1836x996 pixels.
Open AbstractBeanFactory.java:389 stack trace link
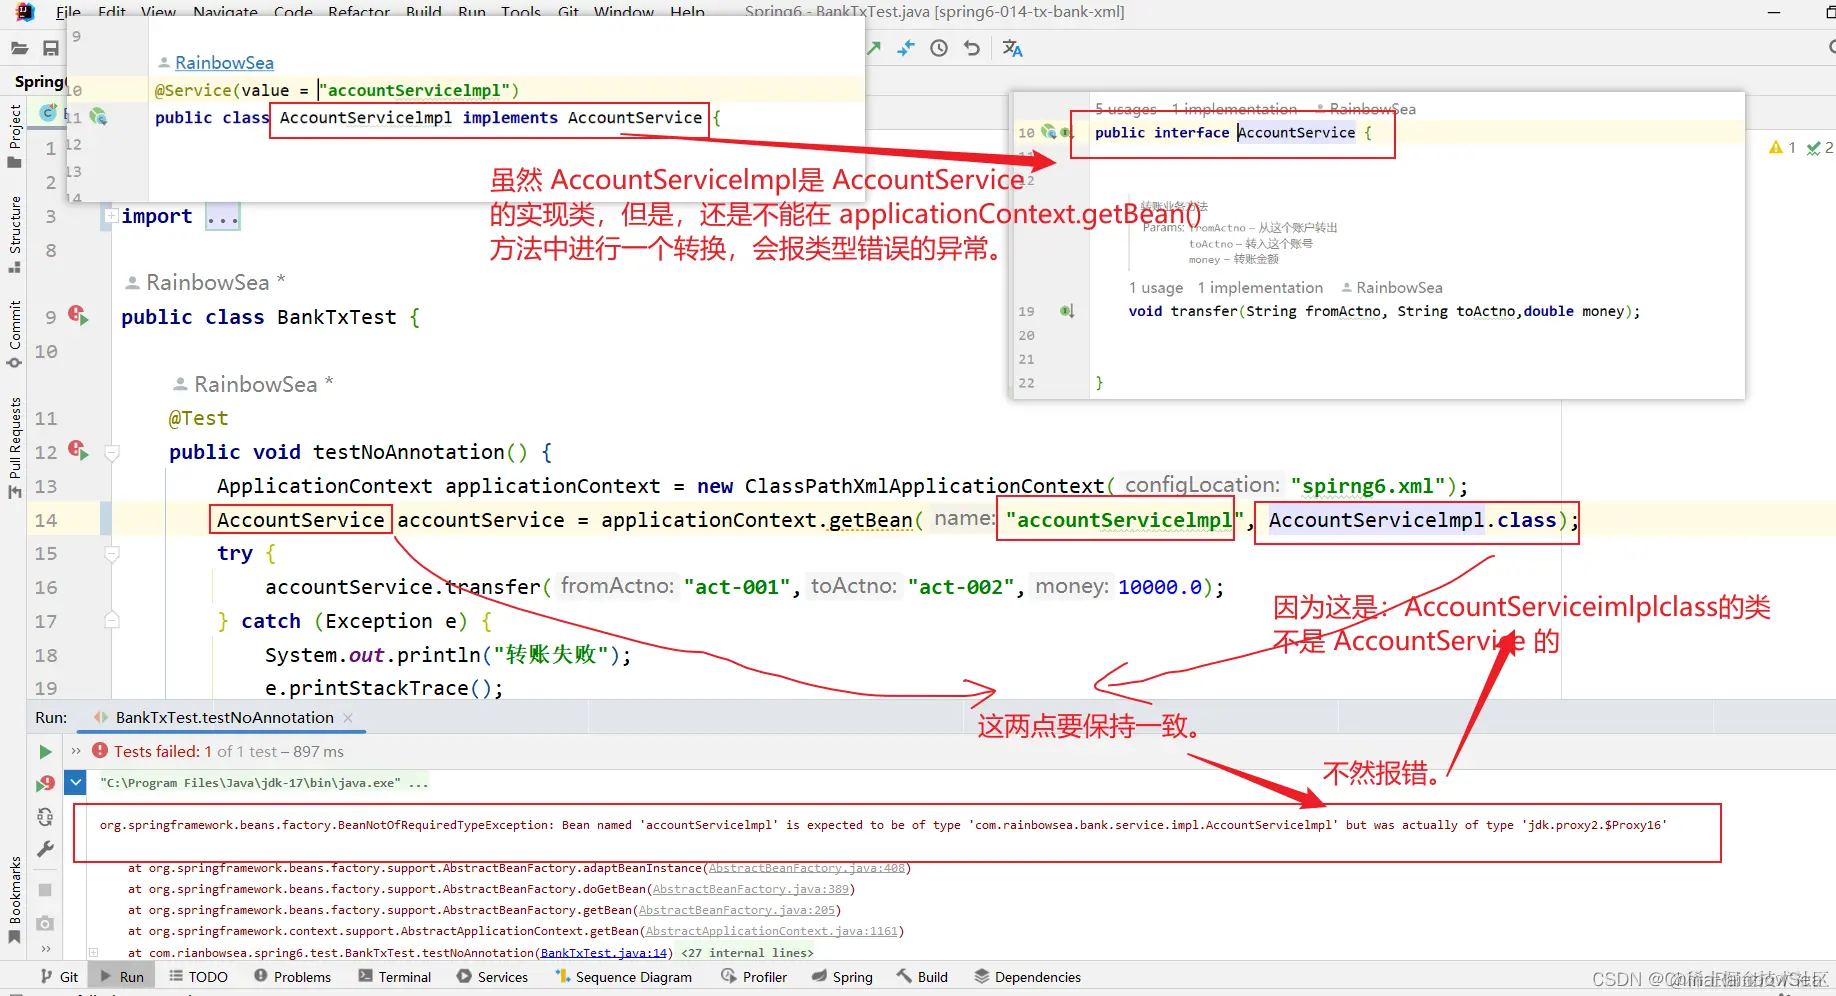(x=751, y=889)
